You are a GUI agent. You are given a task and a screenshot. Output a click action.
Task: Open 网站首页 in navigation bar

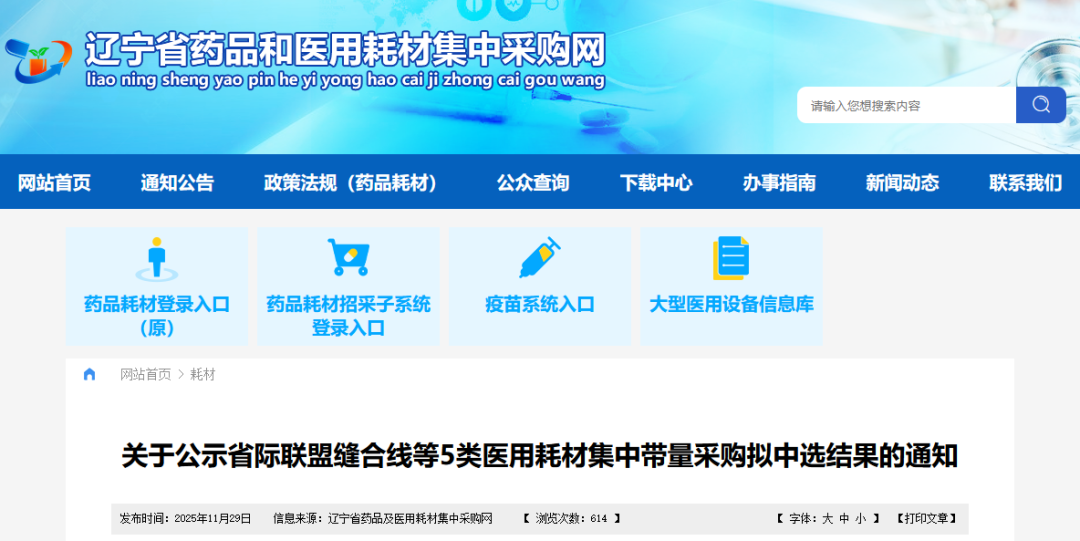tap(54, 182)
